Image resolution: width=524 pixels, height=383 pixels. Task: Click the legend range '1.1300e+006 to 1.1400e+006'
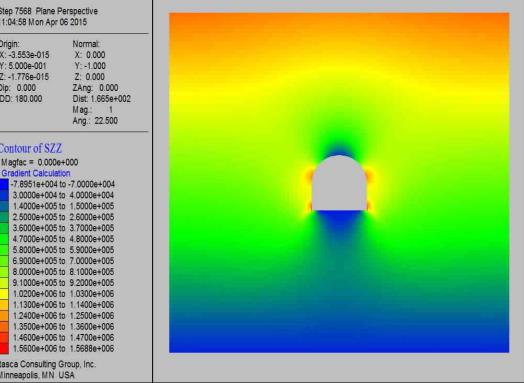pos(63,305)
